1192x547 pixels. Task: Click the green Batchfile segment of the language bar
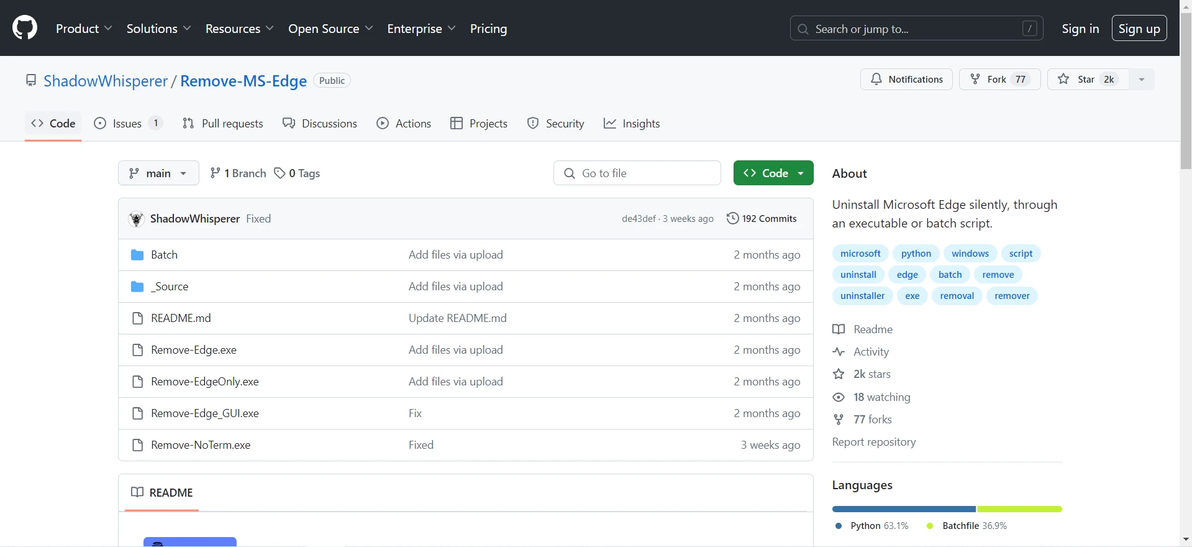coord(1019,509)
